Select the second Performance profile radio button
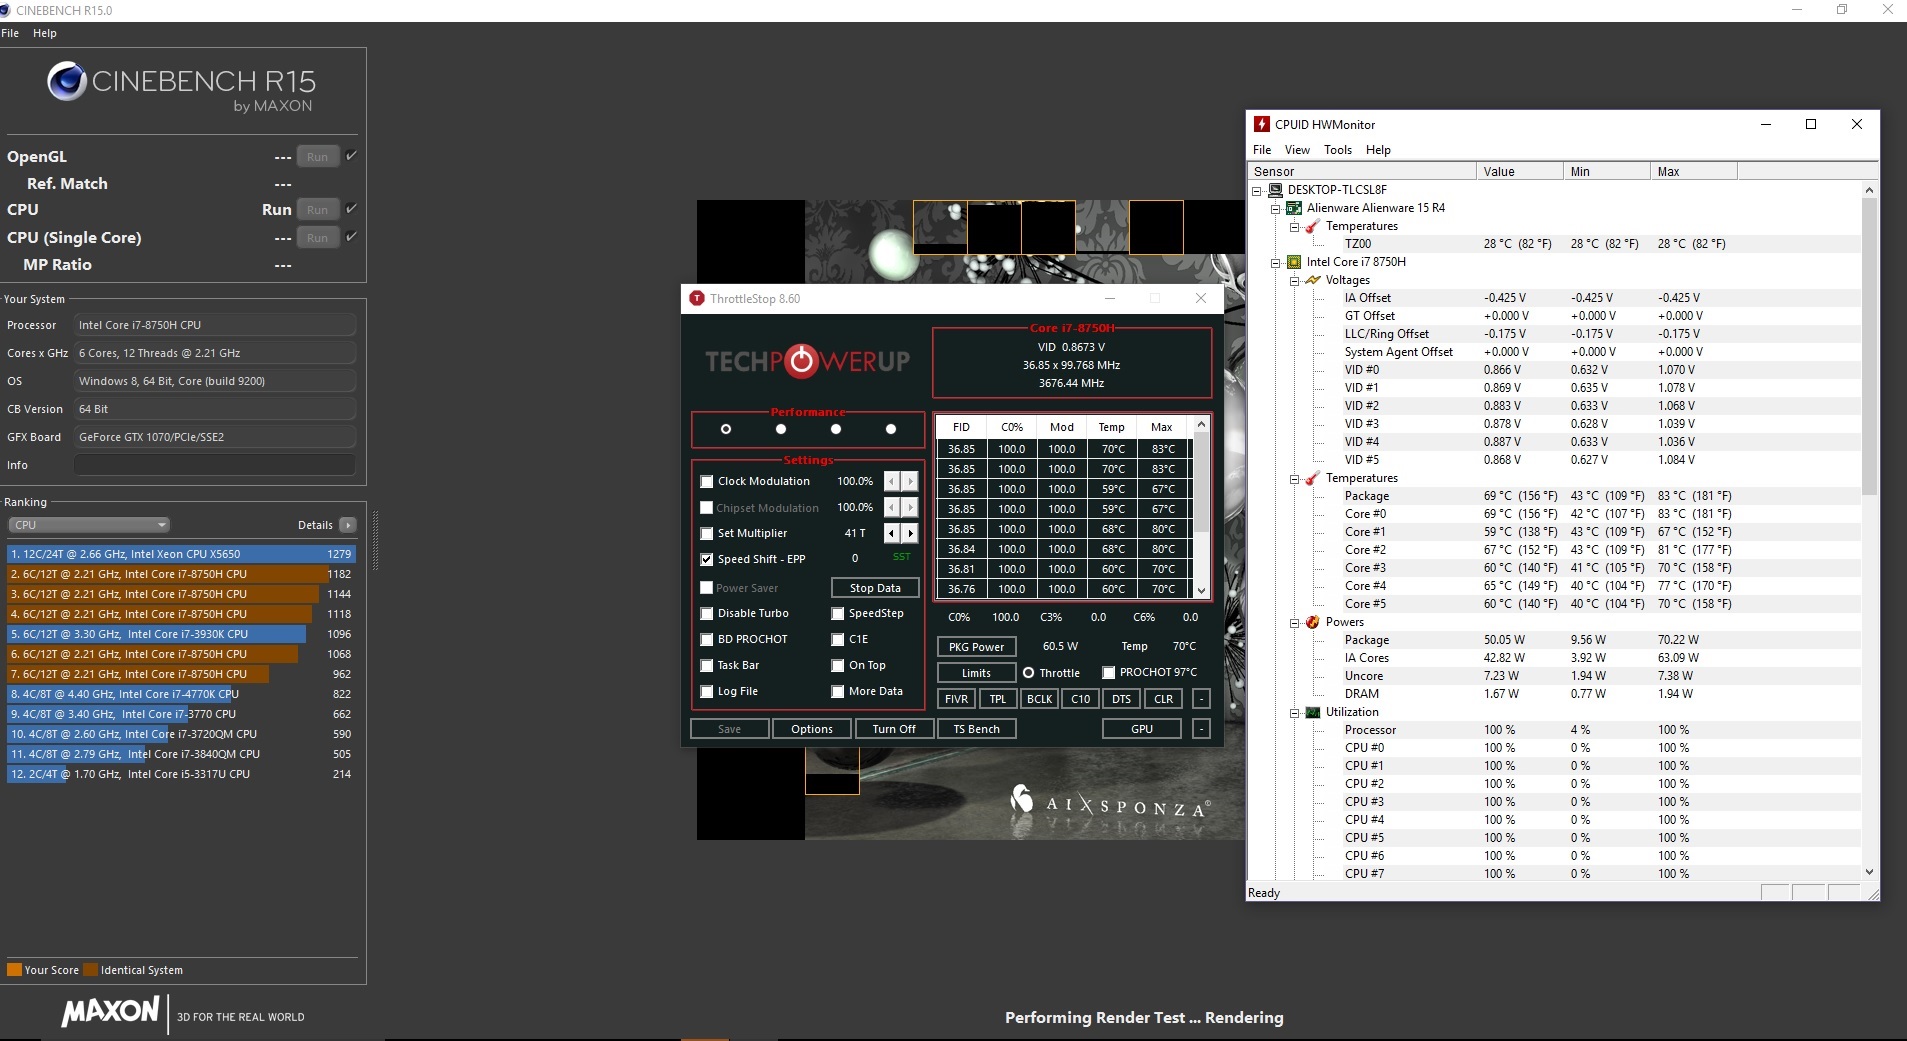 [781, 429]
